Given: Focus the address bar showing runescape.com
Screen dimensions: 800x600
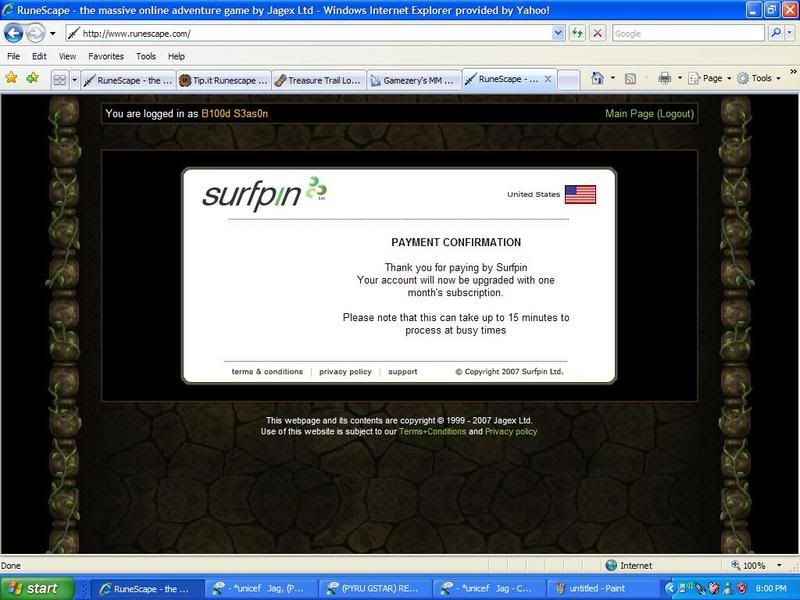Looking at the screenshot, I should tap(309, 34).
